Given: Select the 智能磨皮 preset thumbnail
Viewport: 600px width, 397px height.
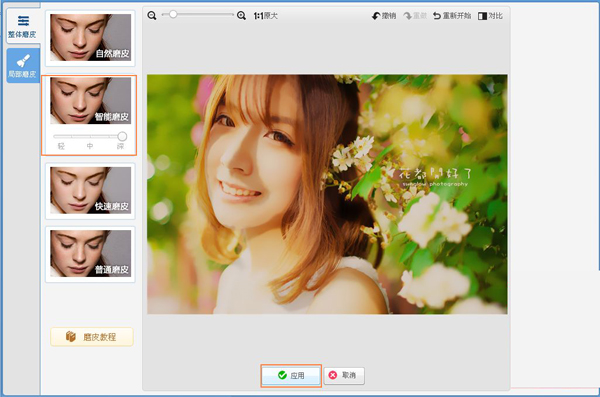Looking at the screenshot, I should [90, 101].
